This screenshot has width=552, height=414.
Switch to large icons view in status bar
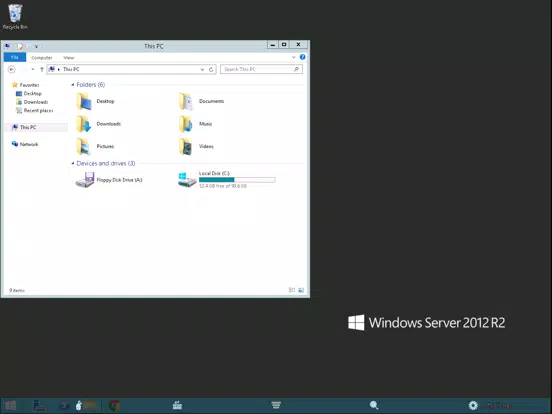click(301, 290)
